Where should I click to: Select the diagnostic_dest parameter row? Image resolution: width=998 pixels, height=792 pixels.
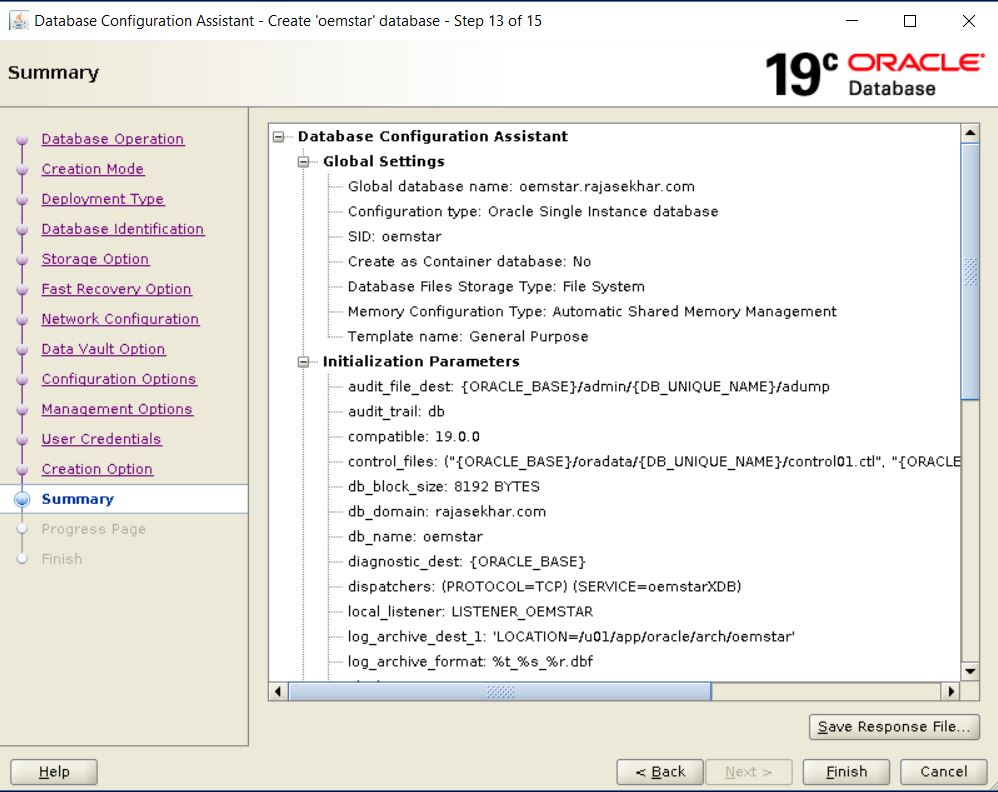[467, 562]
